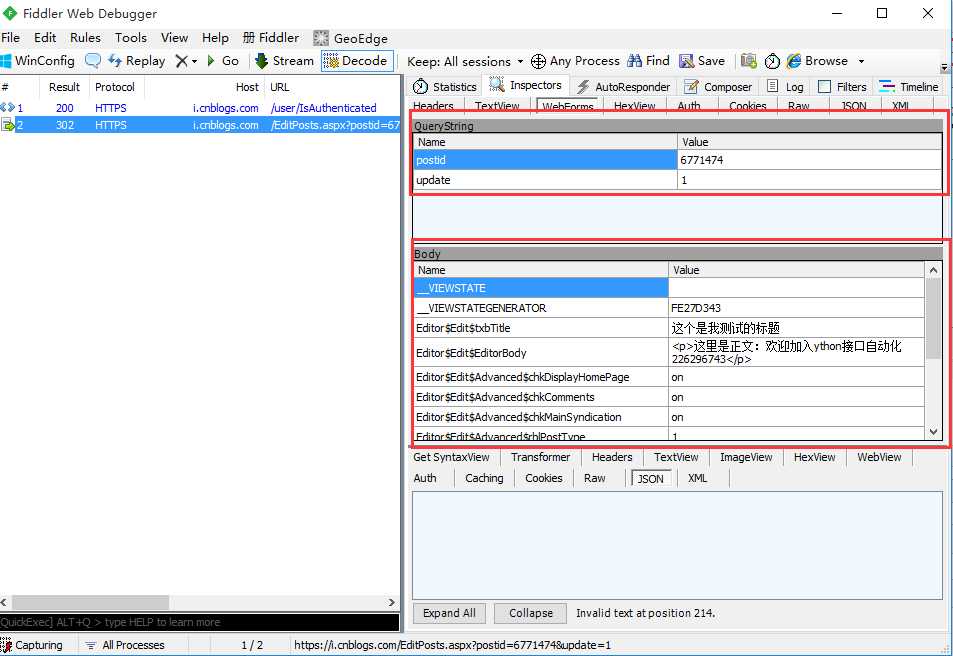Replay the selected session
This screenshot has height=656, width=953.
(x=137, y=61)
